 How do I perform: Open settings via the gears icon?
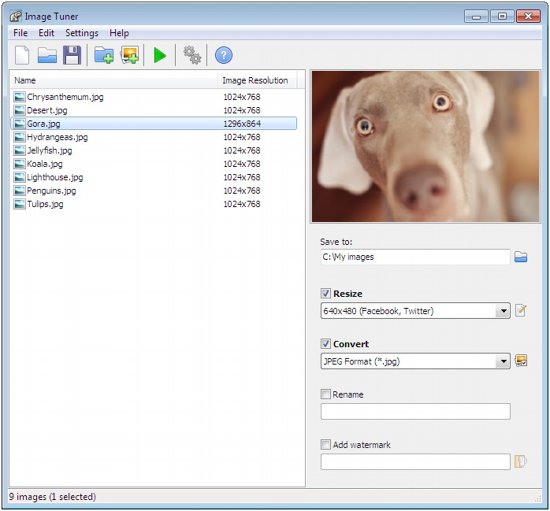click(x=192, y=55)
